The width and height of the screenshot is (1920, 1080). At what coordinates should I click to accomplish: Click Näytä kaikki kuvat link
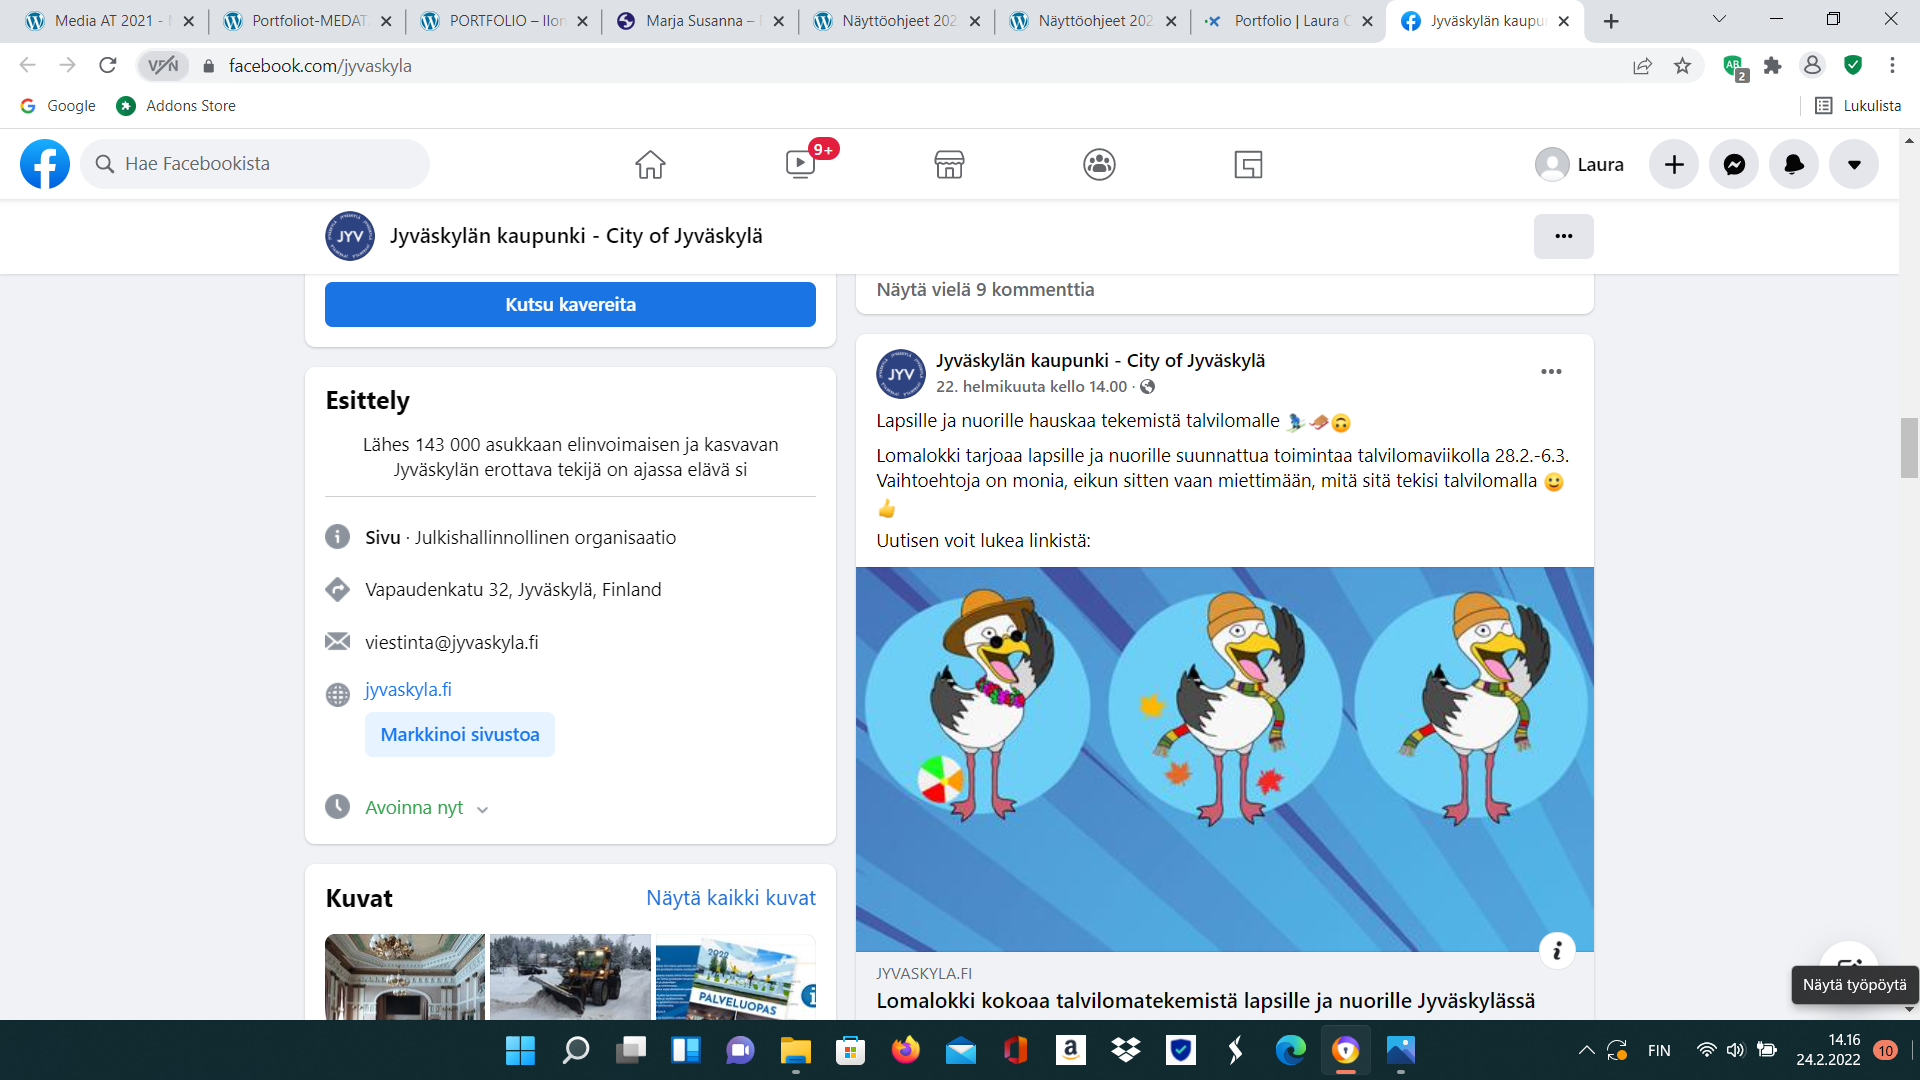click(731, 898)
